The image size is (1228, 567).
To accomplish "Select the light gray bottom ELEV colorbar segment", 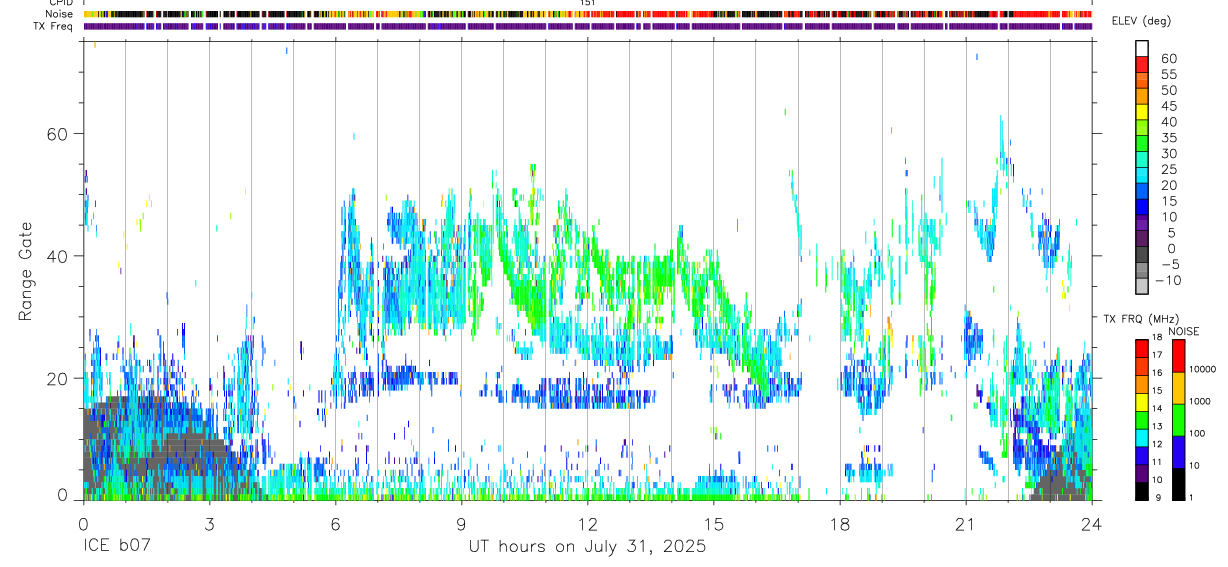I will tap(1142, 287).
